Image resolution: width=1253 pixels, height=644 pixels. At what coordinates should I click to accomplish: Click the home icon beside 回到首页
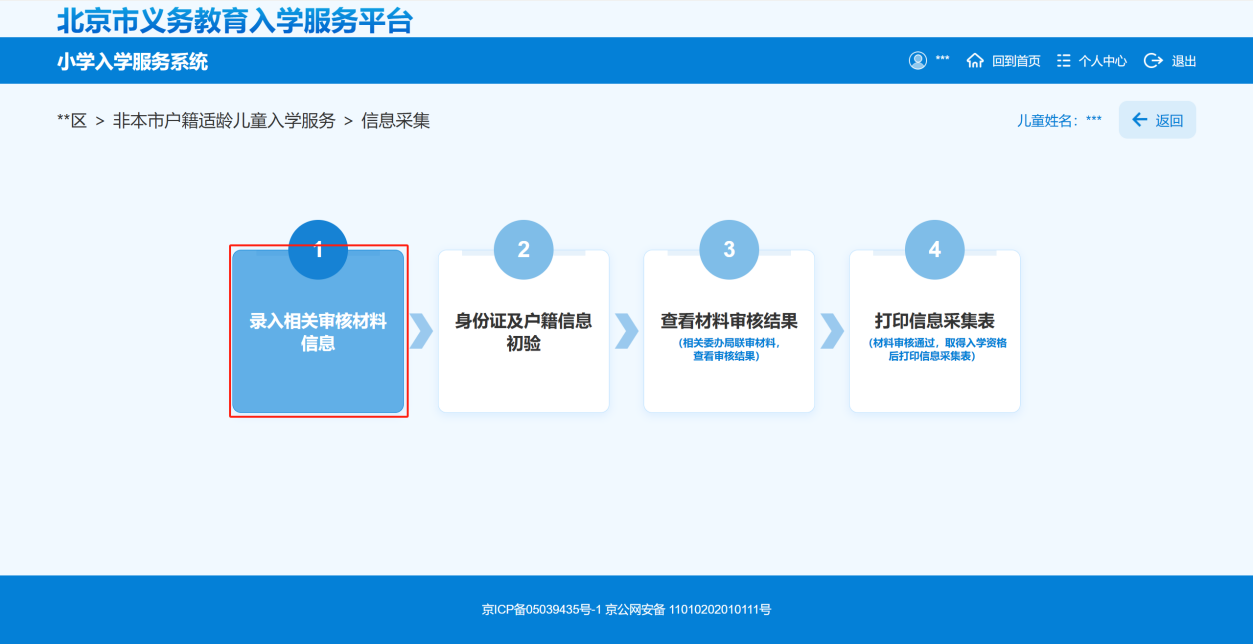coord(976,61)
